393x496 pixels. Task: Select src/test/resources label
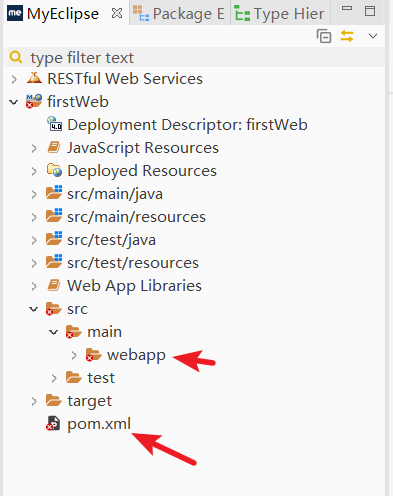pos(133,263)
